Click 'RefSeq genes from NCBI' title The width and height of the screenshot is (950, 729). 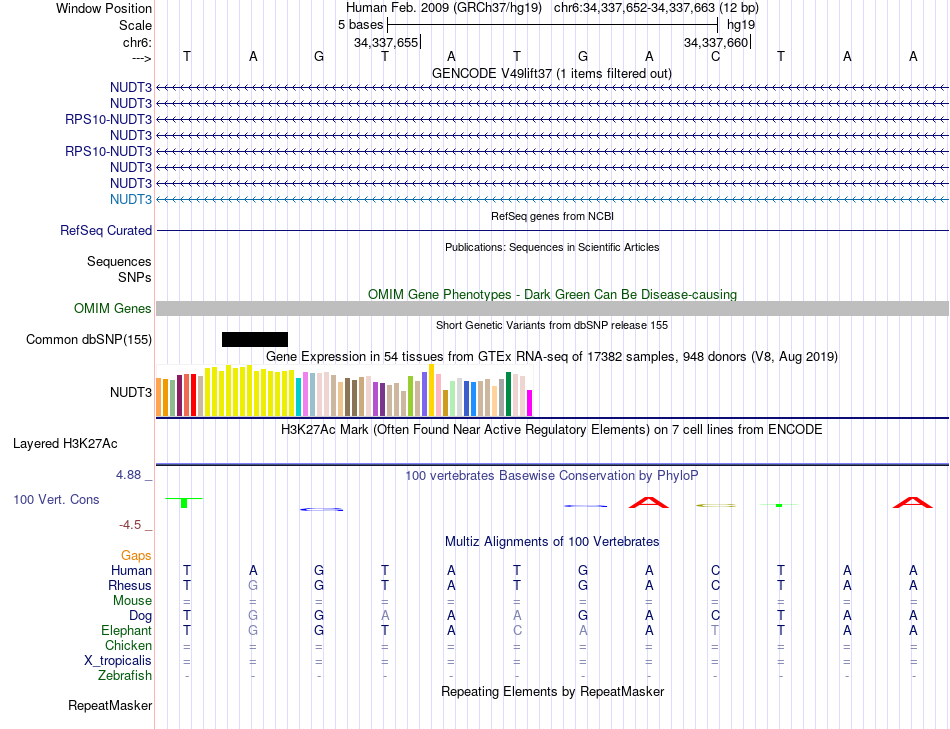click(x=552, y=216)
